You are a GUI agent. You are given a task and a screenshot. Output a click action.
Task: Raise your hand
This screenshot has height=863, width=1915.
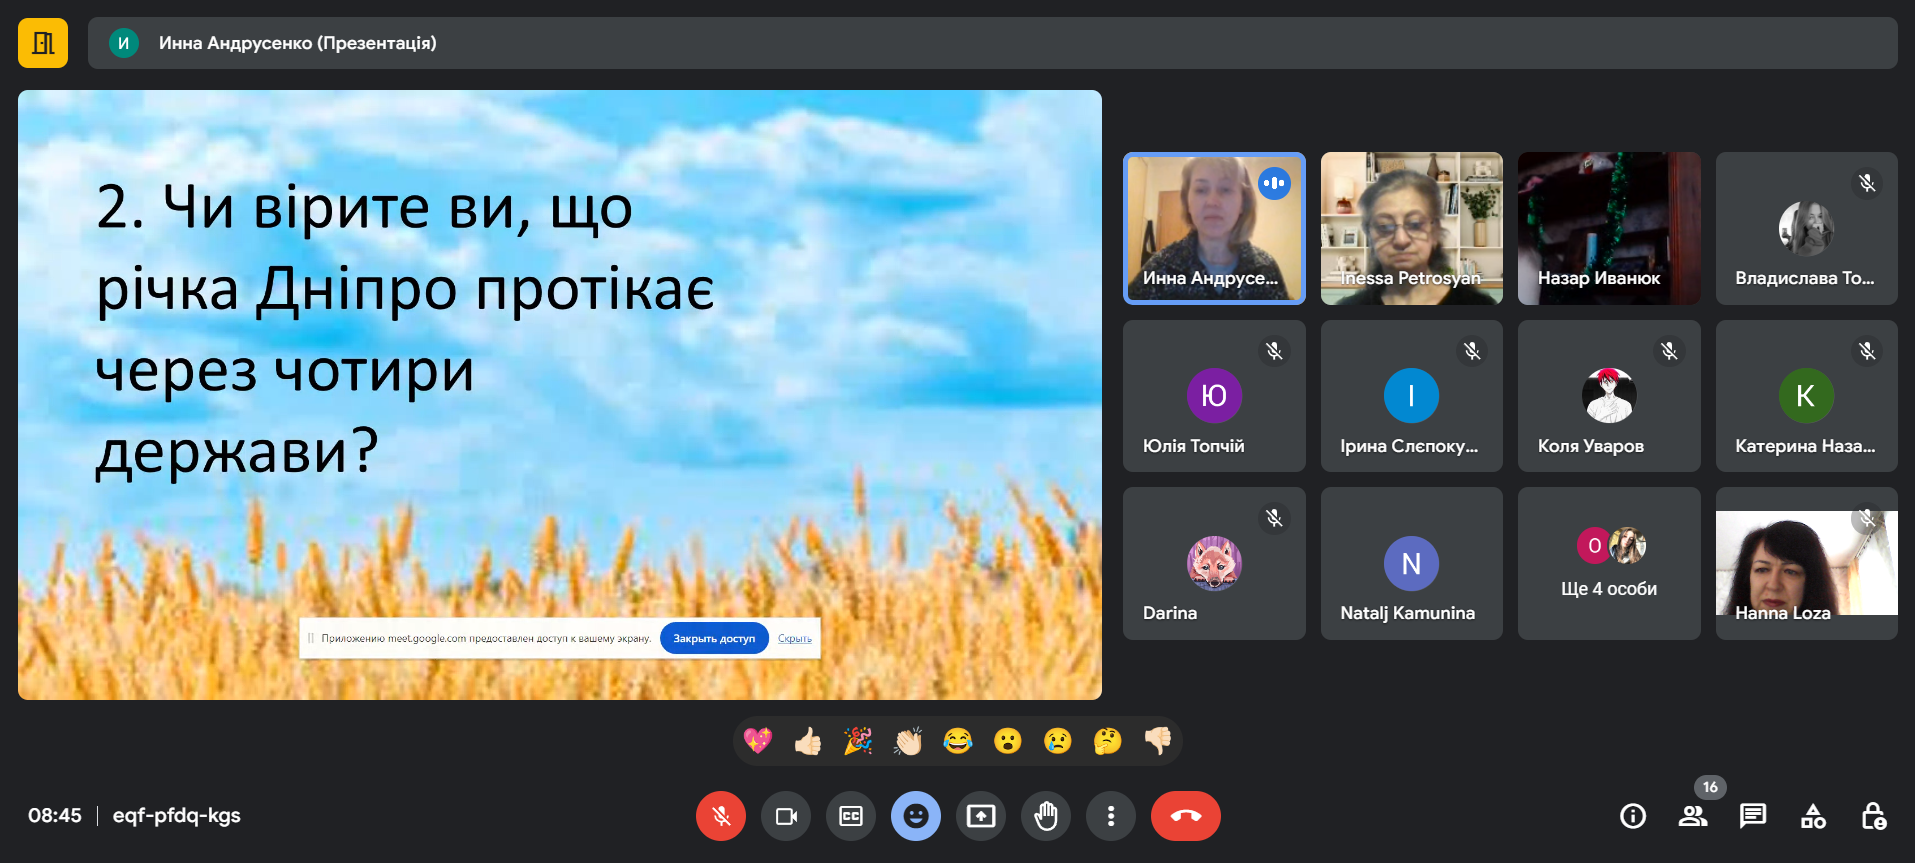tap(1046, 816)
